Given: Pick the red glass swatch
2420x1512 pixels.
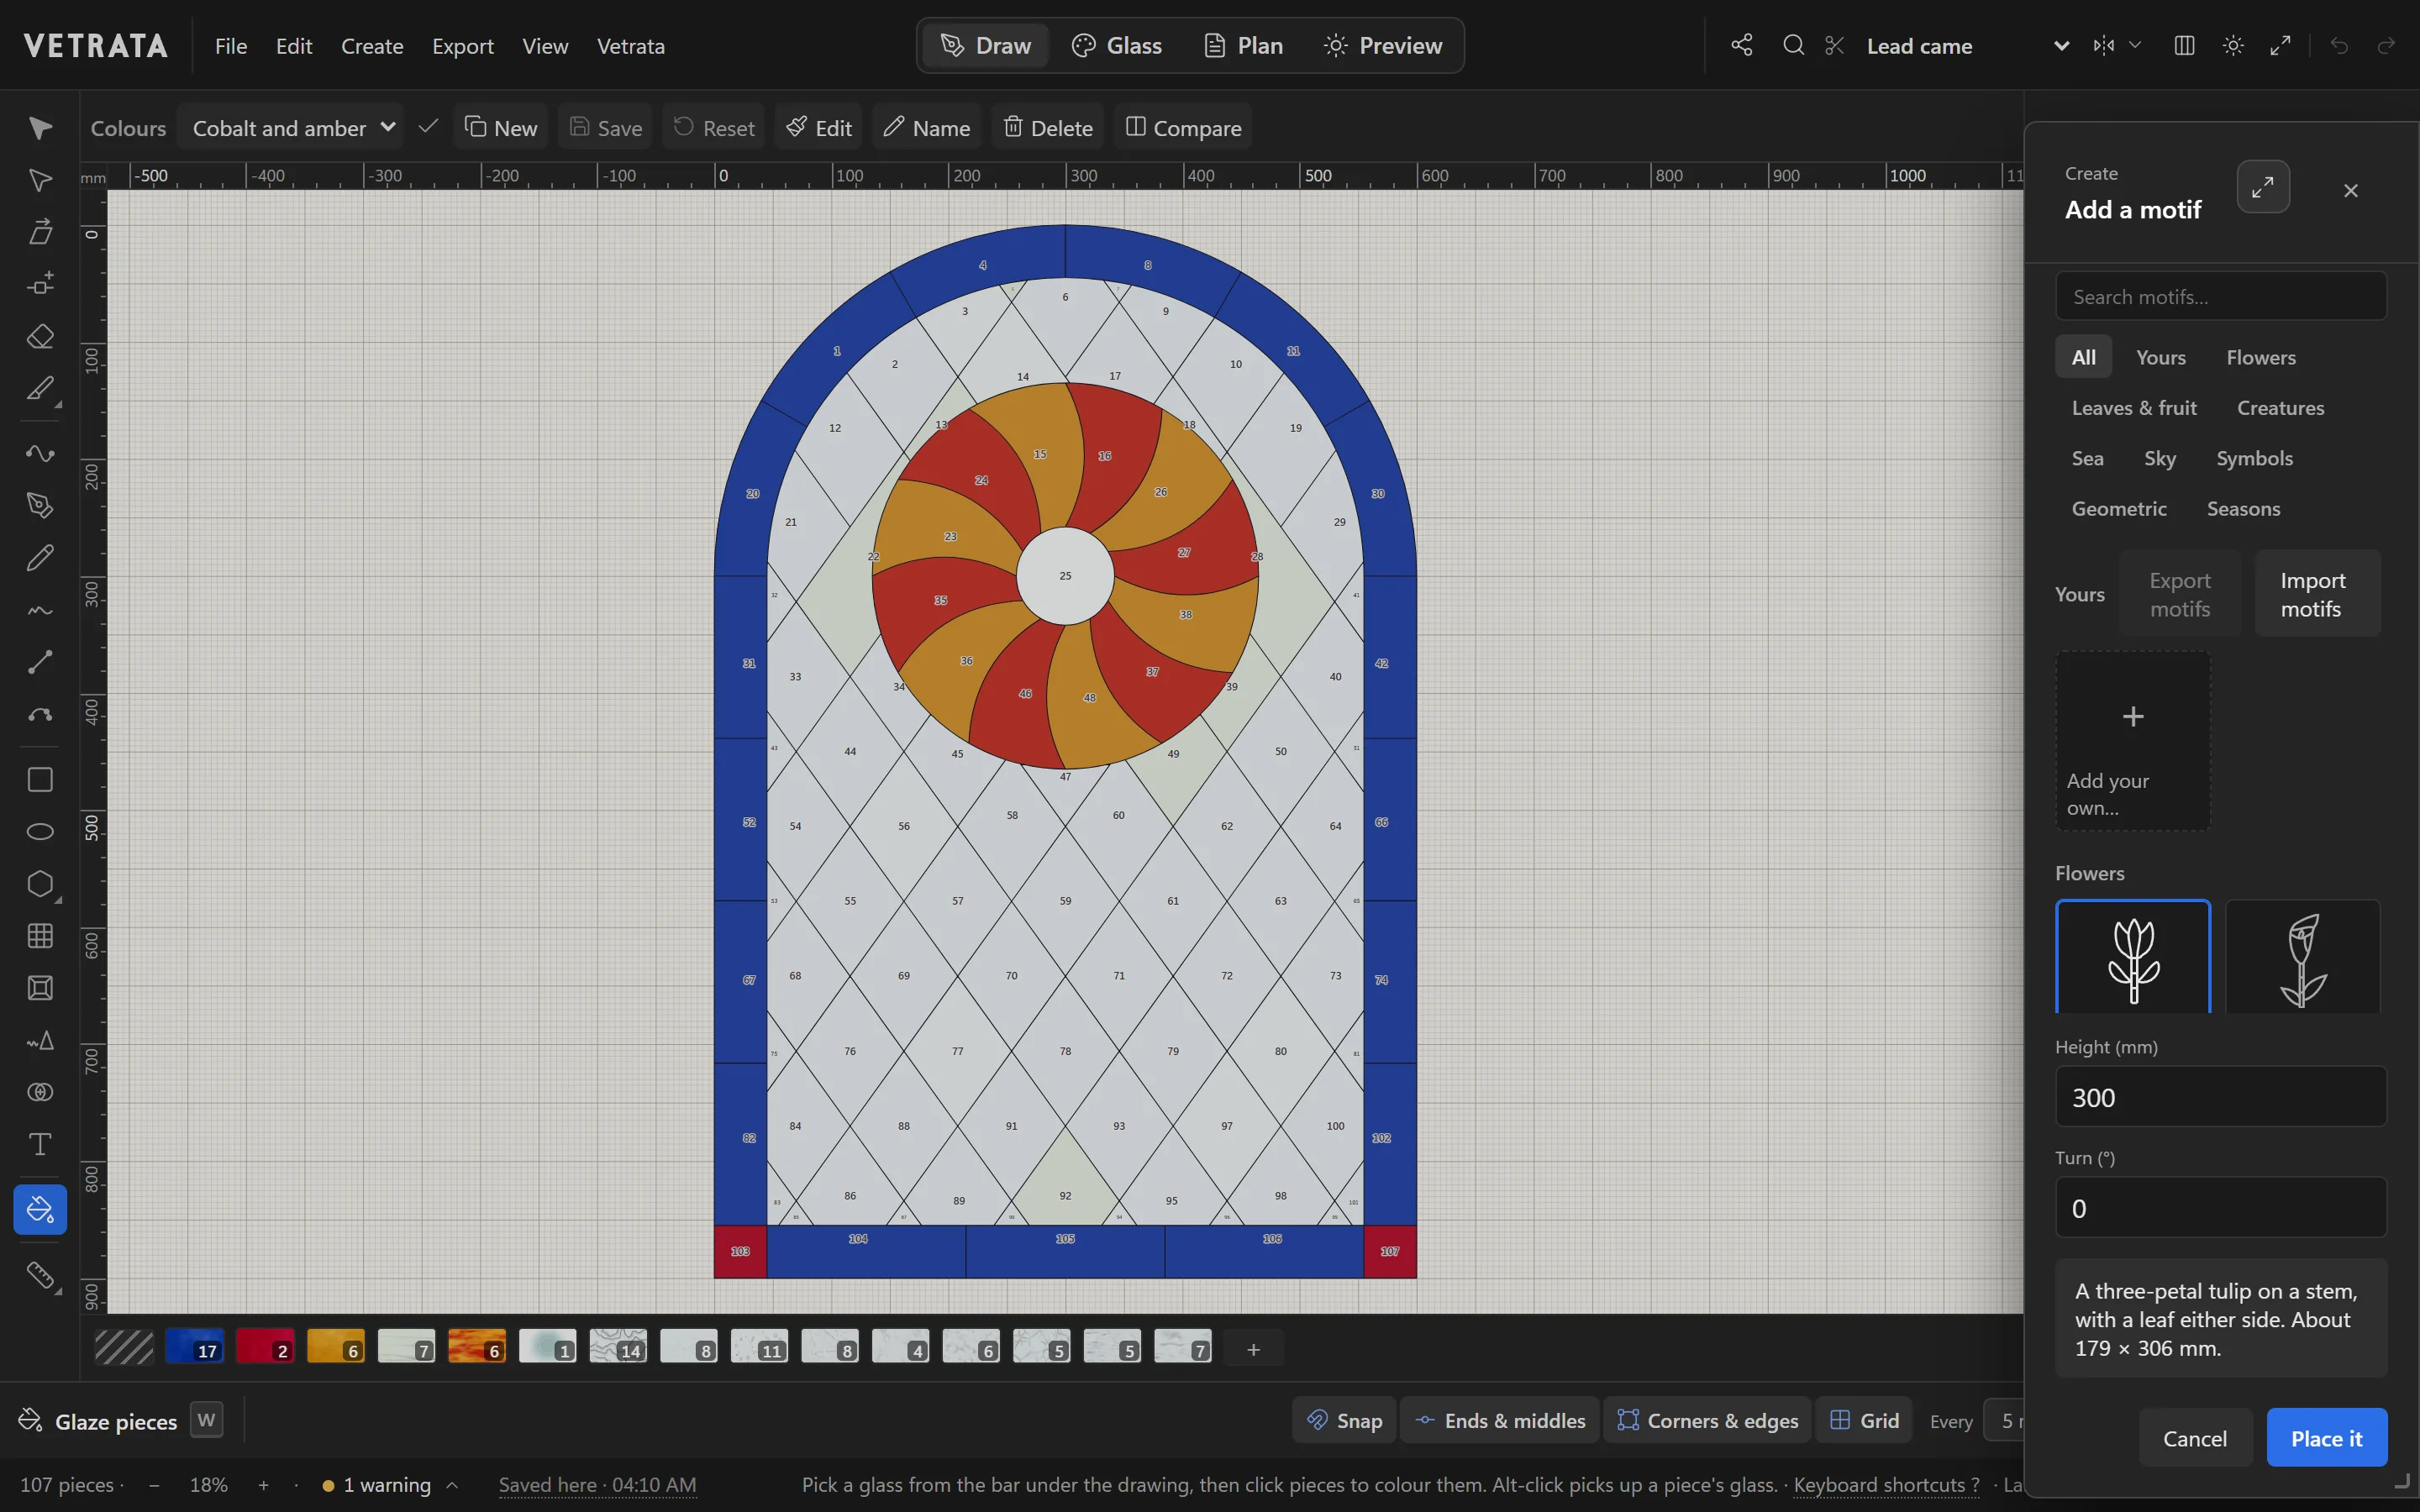Looking at the screenshot, I should coord(265,1346).
